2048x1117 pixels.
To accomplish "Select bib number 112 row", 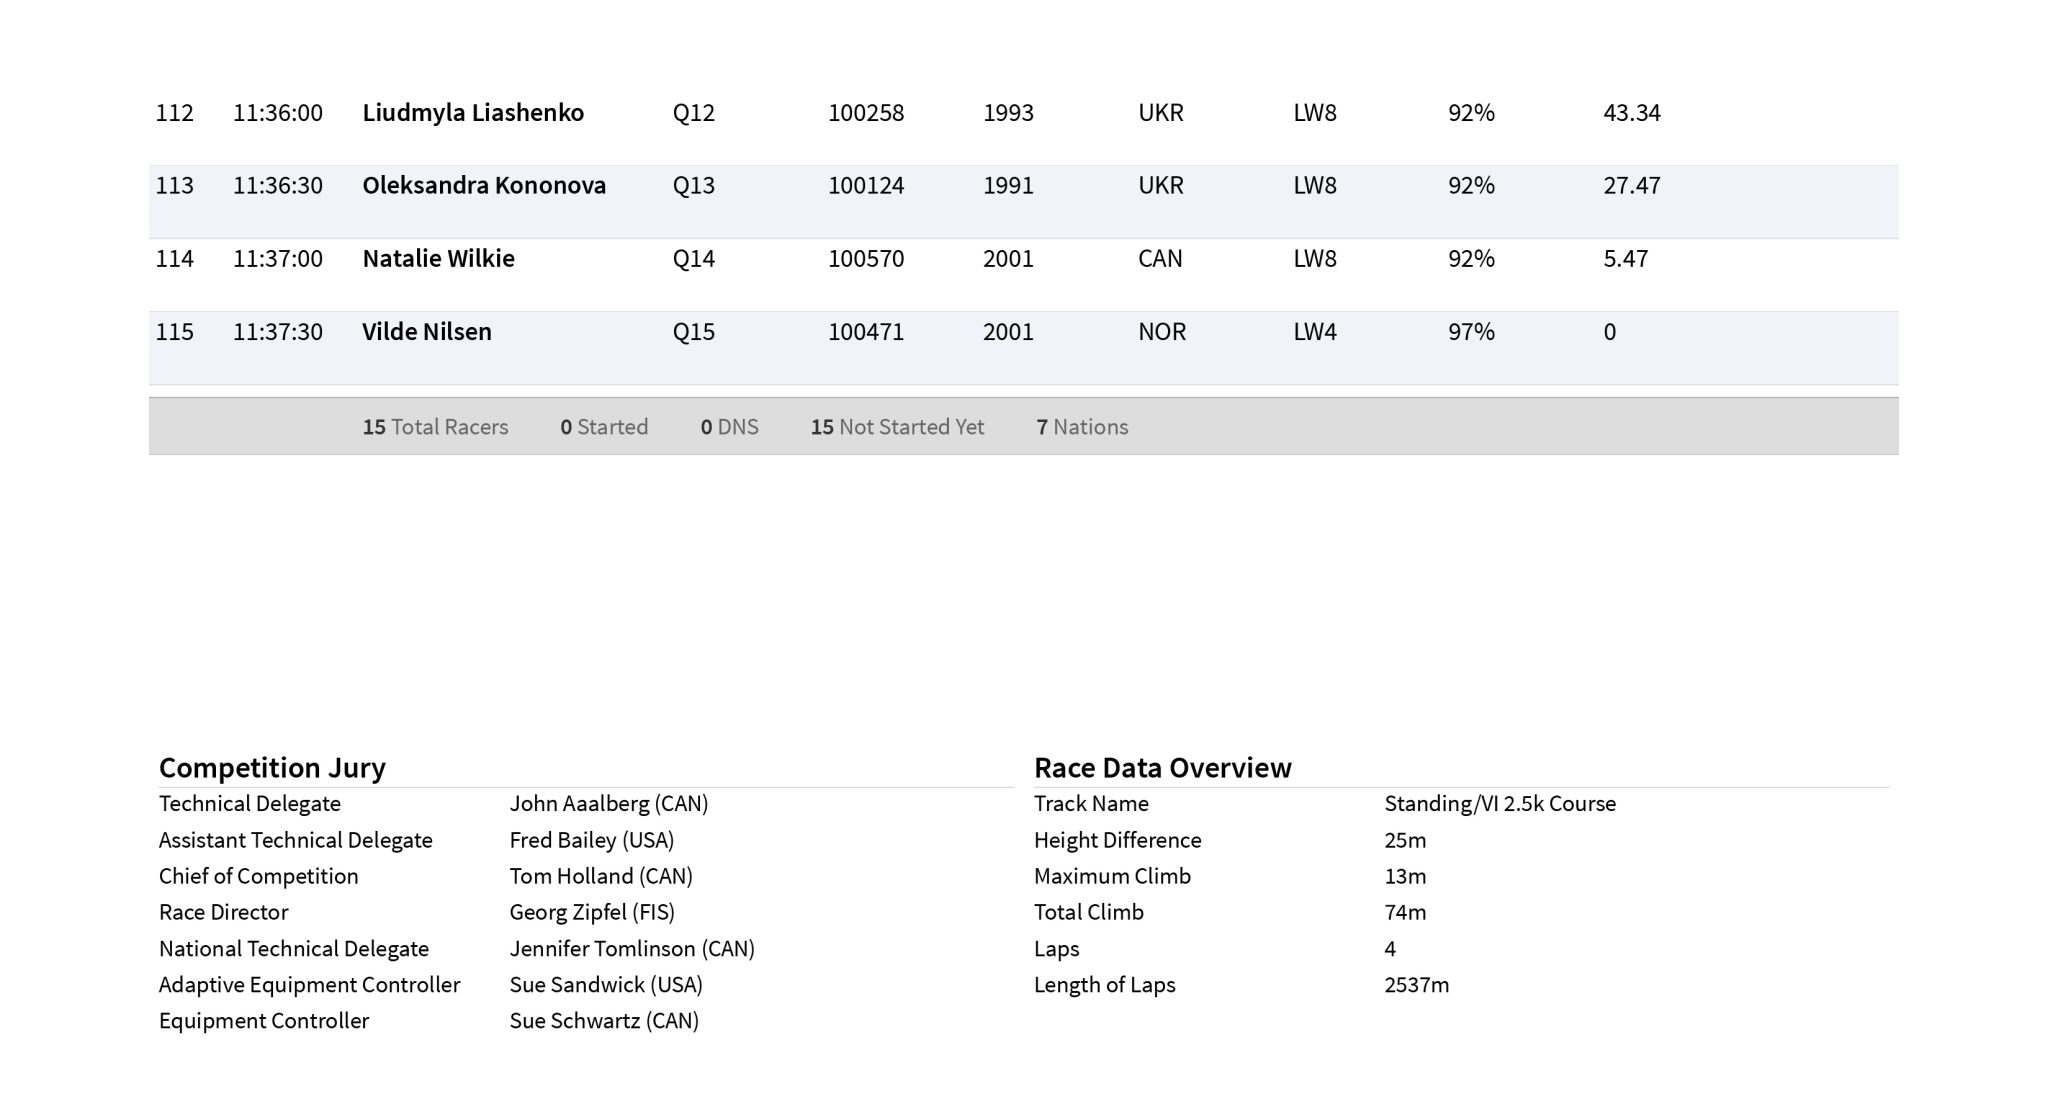I will [x=174, y=113].
